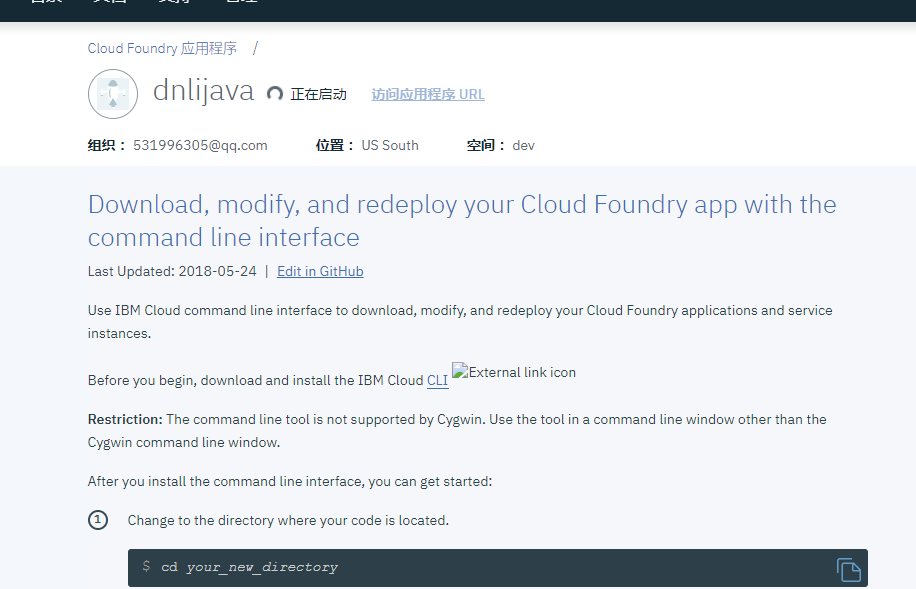Click the bold Restriction: label

point(125,420)
